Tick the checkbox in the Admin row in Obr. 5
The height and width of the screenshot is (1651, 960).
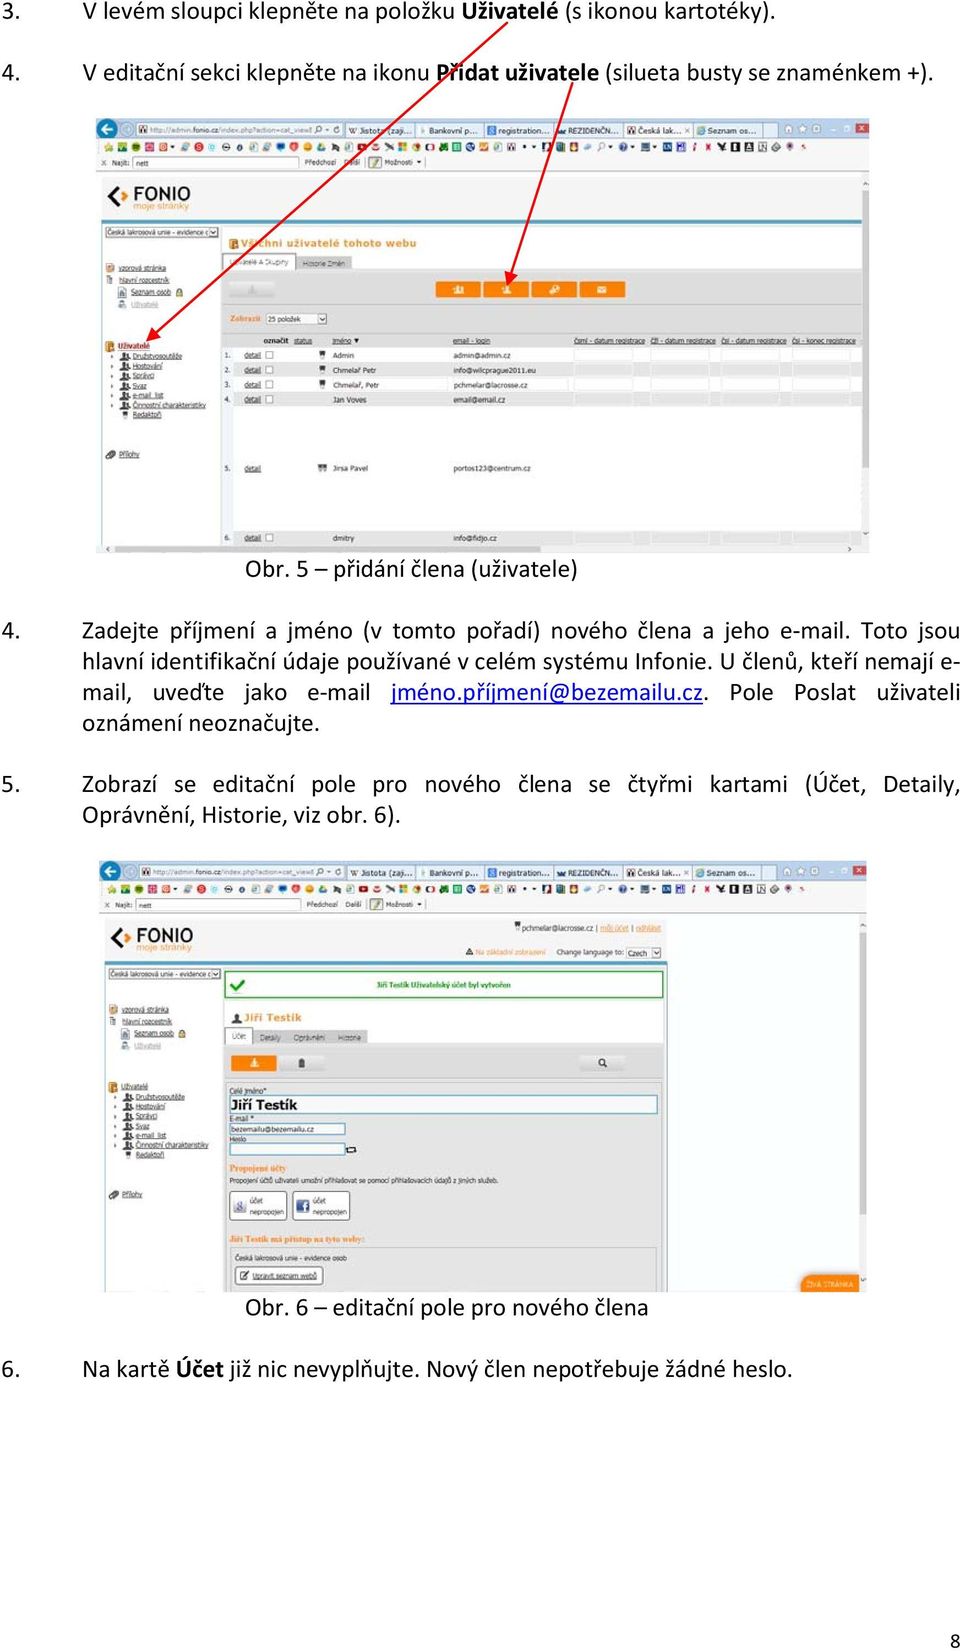click(269, 355)
